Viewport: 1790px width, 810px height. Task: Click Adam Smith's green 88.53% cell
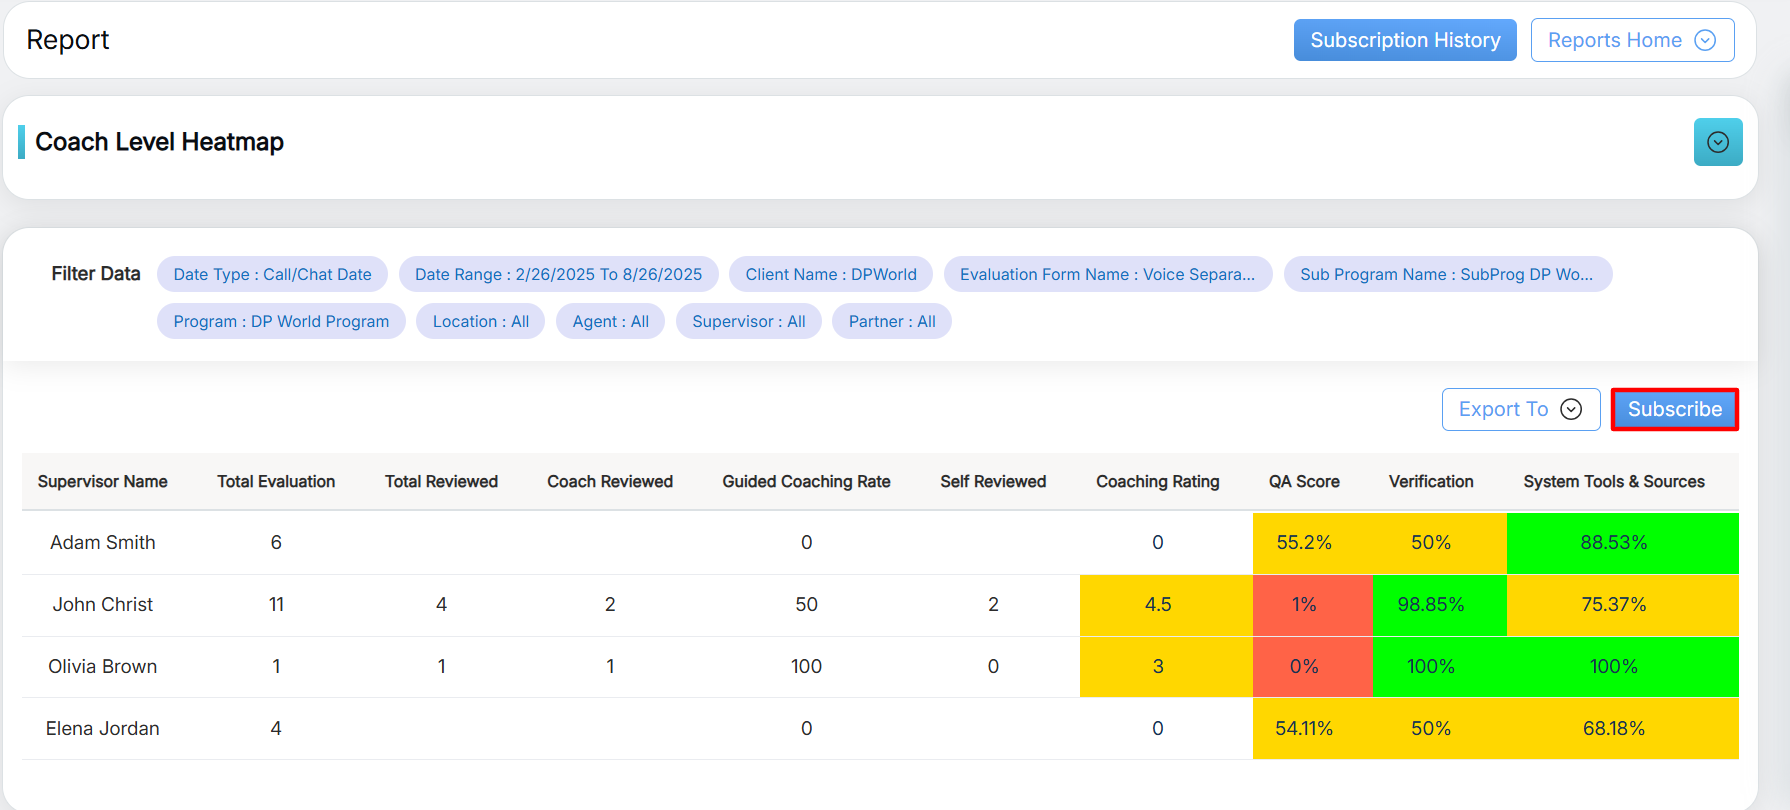tap(1613, 542)
